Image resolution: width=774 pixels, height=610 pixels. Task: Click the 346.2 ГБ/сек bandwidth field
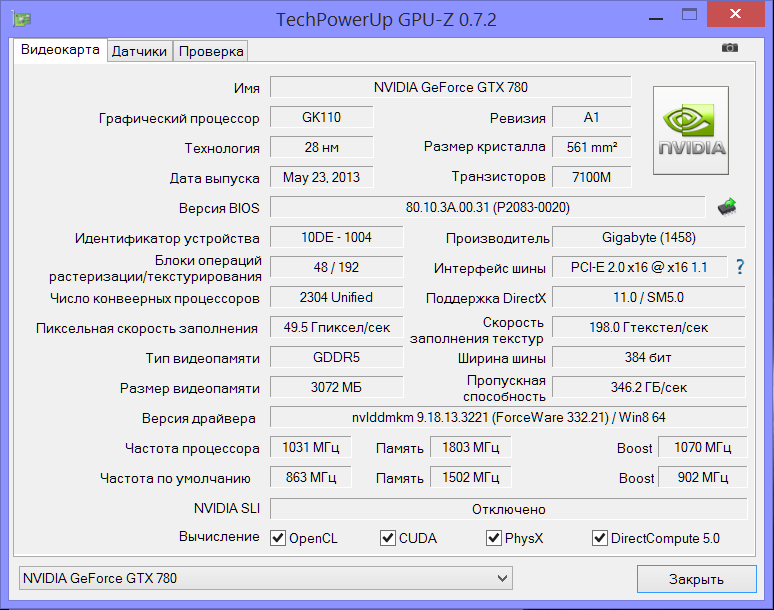coord(649,387)
